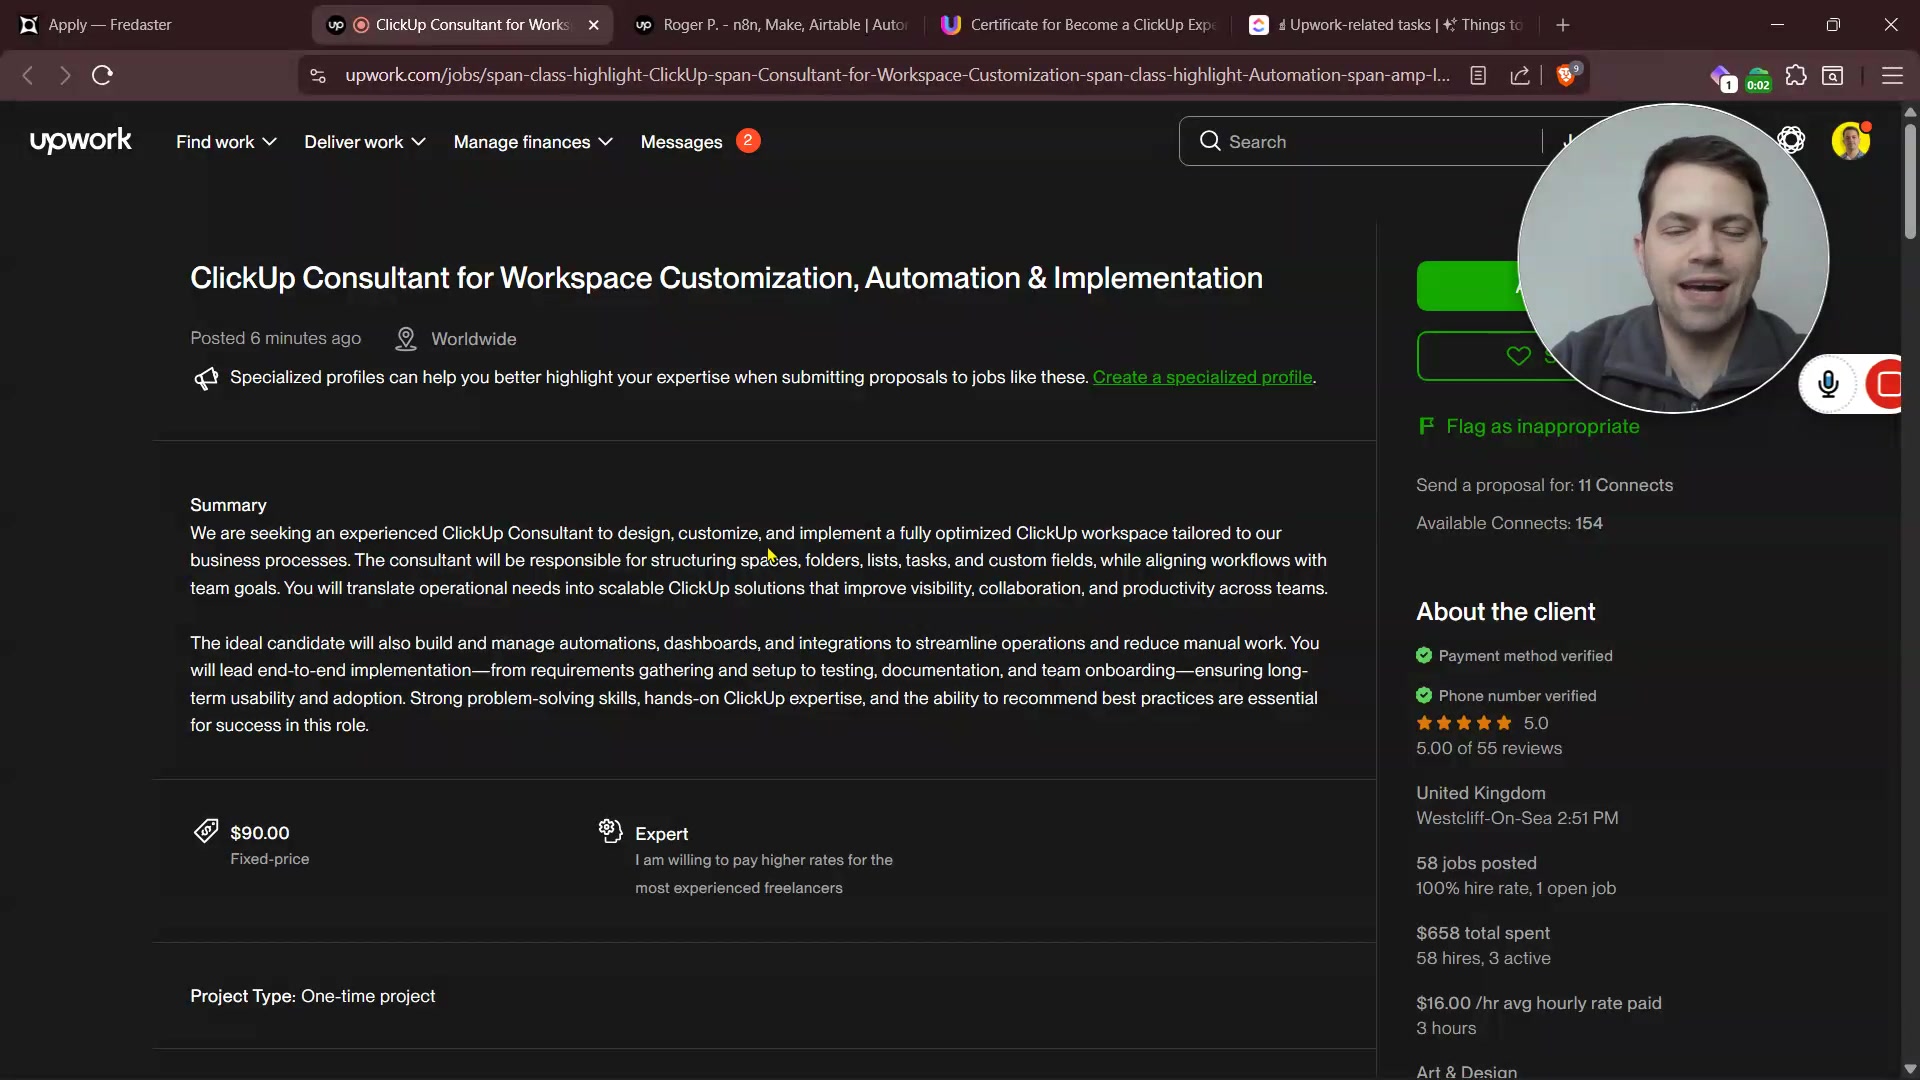Click the Upwork logo
1920x1080 pixels.
point(80,141)
